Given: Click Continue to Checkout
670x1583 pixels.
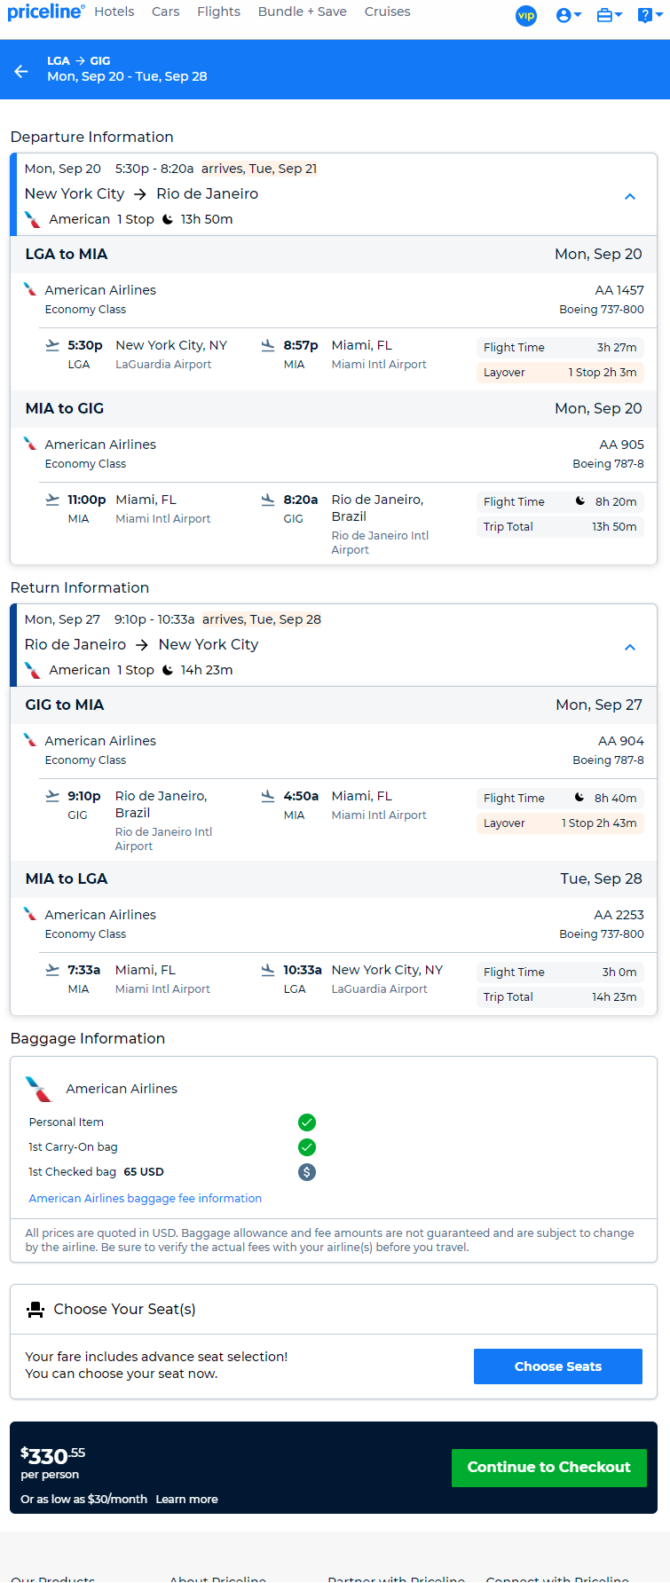Looking at the screenshot, I should [549, 1467].
